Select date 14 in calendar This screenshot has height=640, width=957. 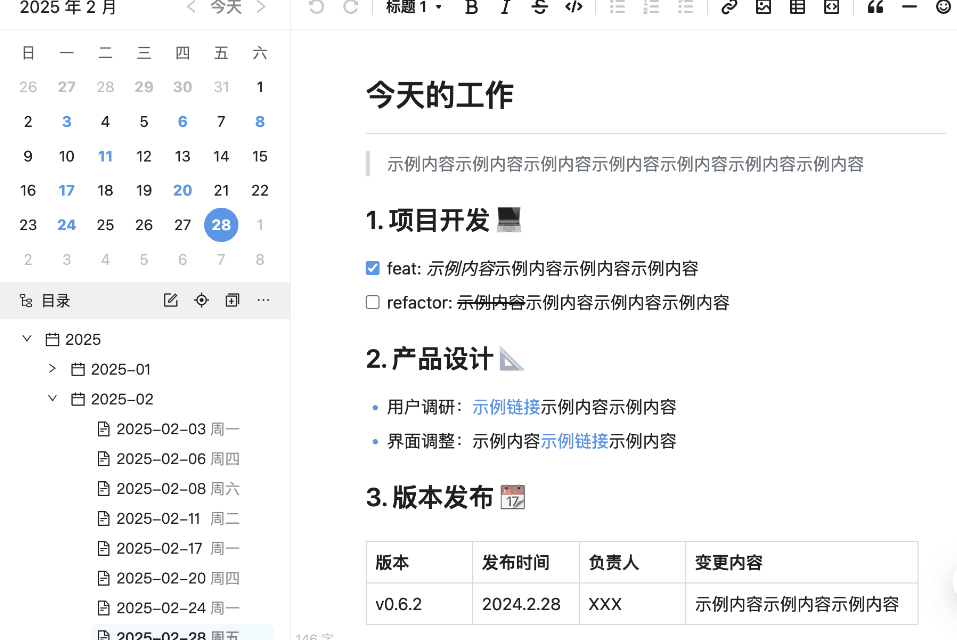pyautogui.click(x=221, y=156)
